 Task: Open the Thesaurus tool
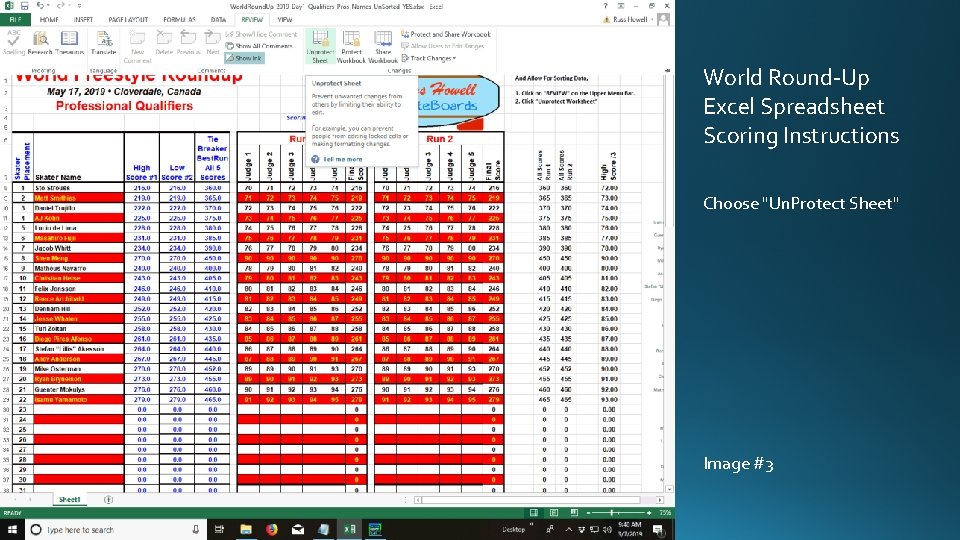pos(69,43)
